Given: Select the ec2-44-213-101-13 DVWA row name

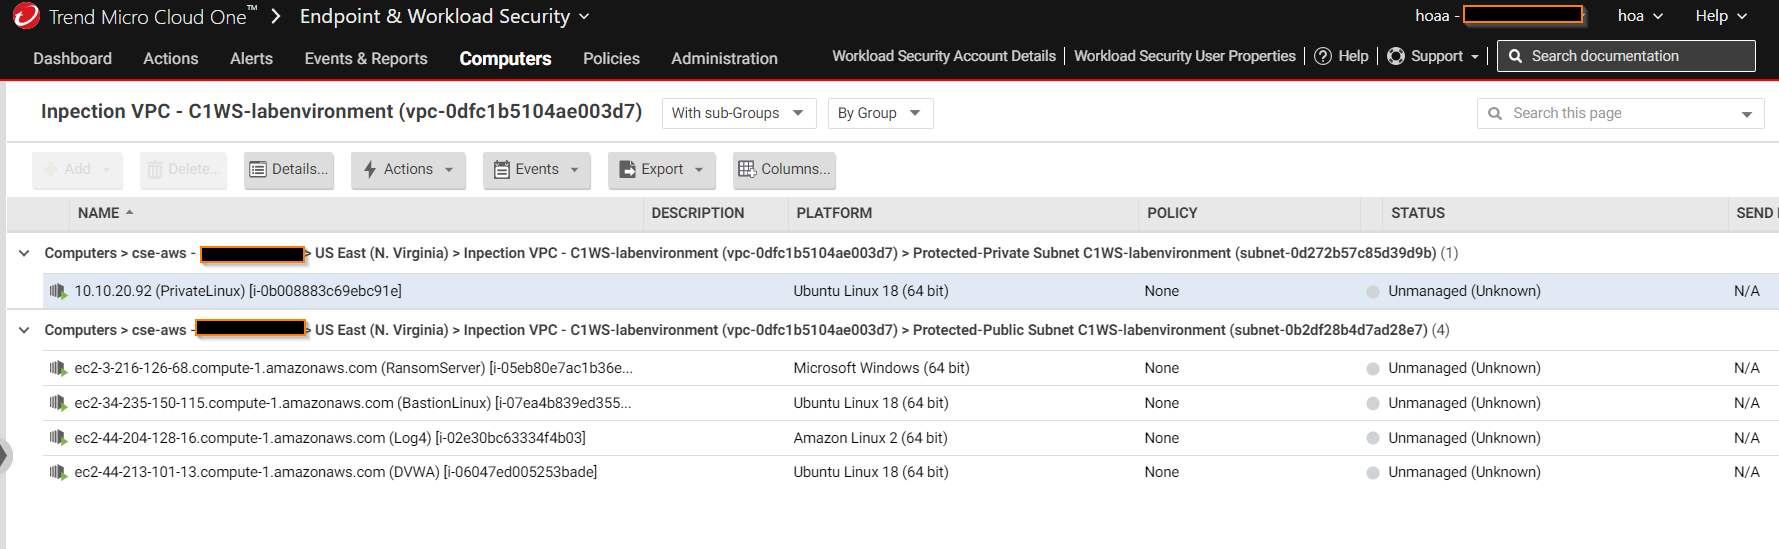Looking at the screenshot, I should click(x=336, y=472).
